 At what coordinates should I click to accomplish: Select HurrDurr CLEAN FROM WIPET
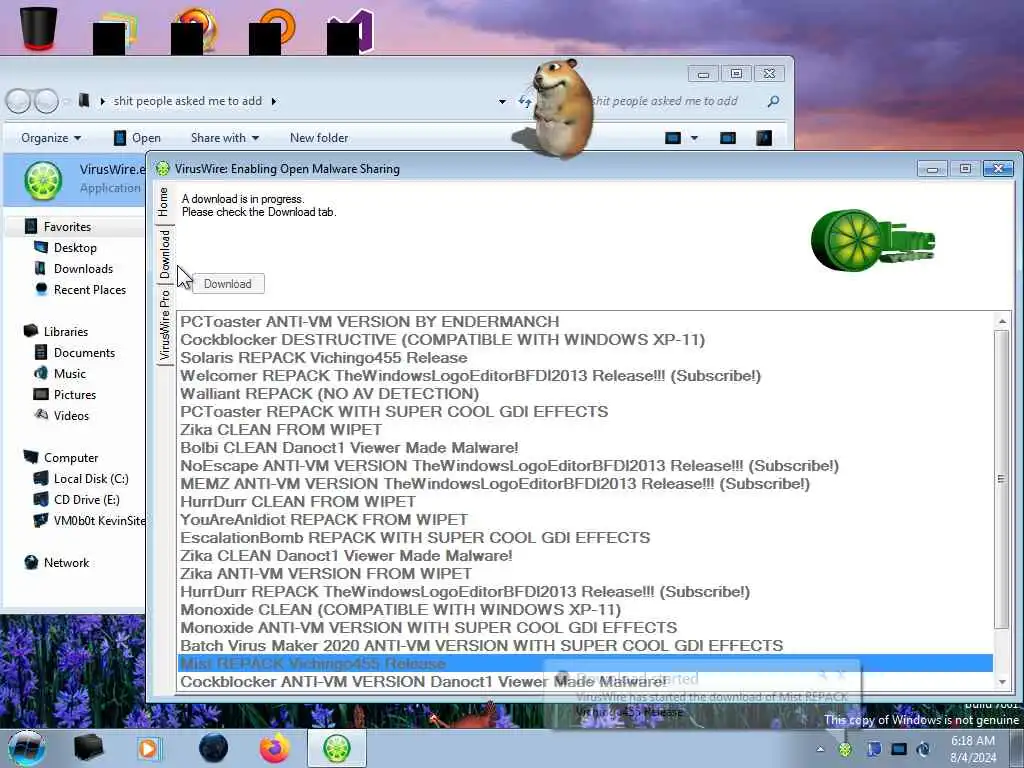point(586,502)
